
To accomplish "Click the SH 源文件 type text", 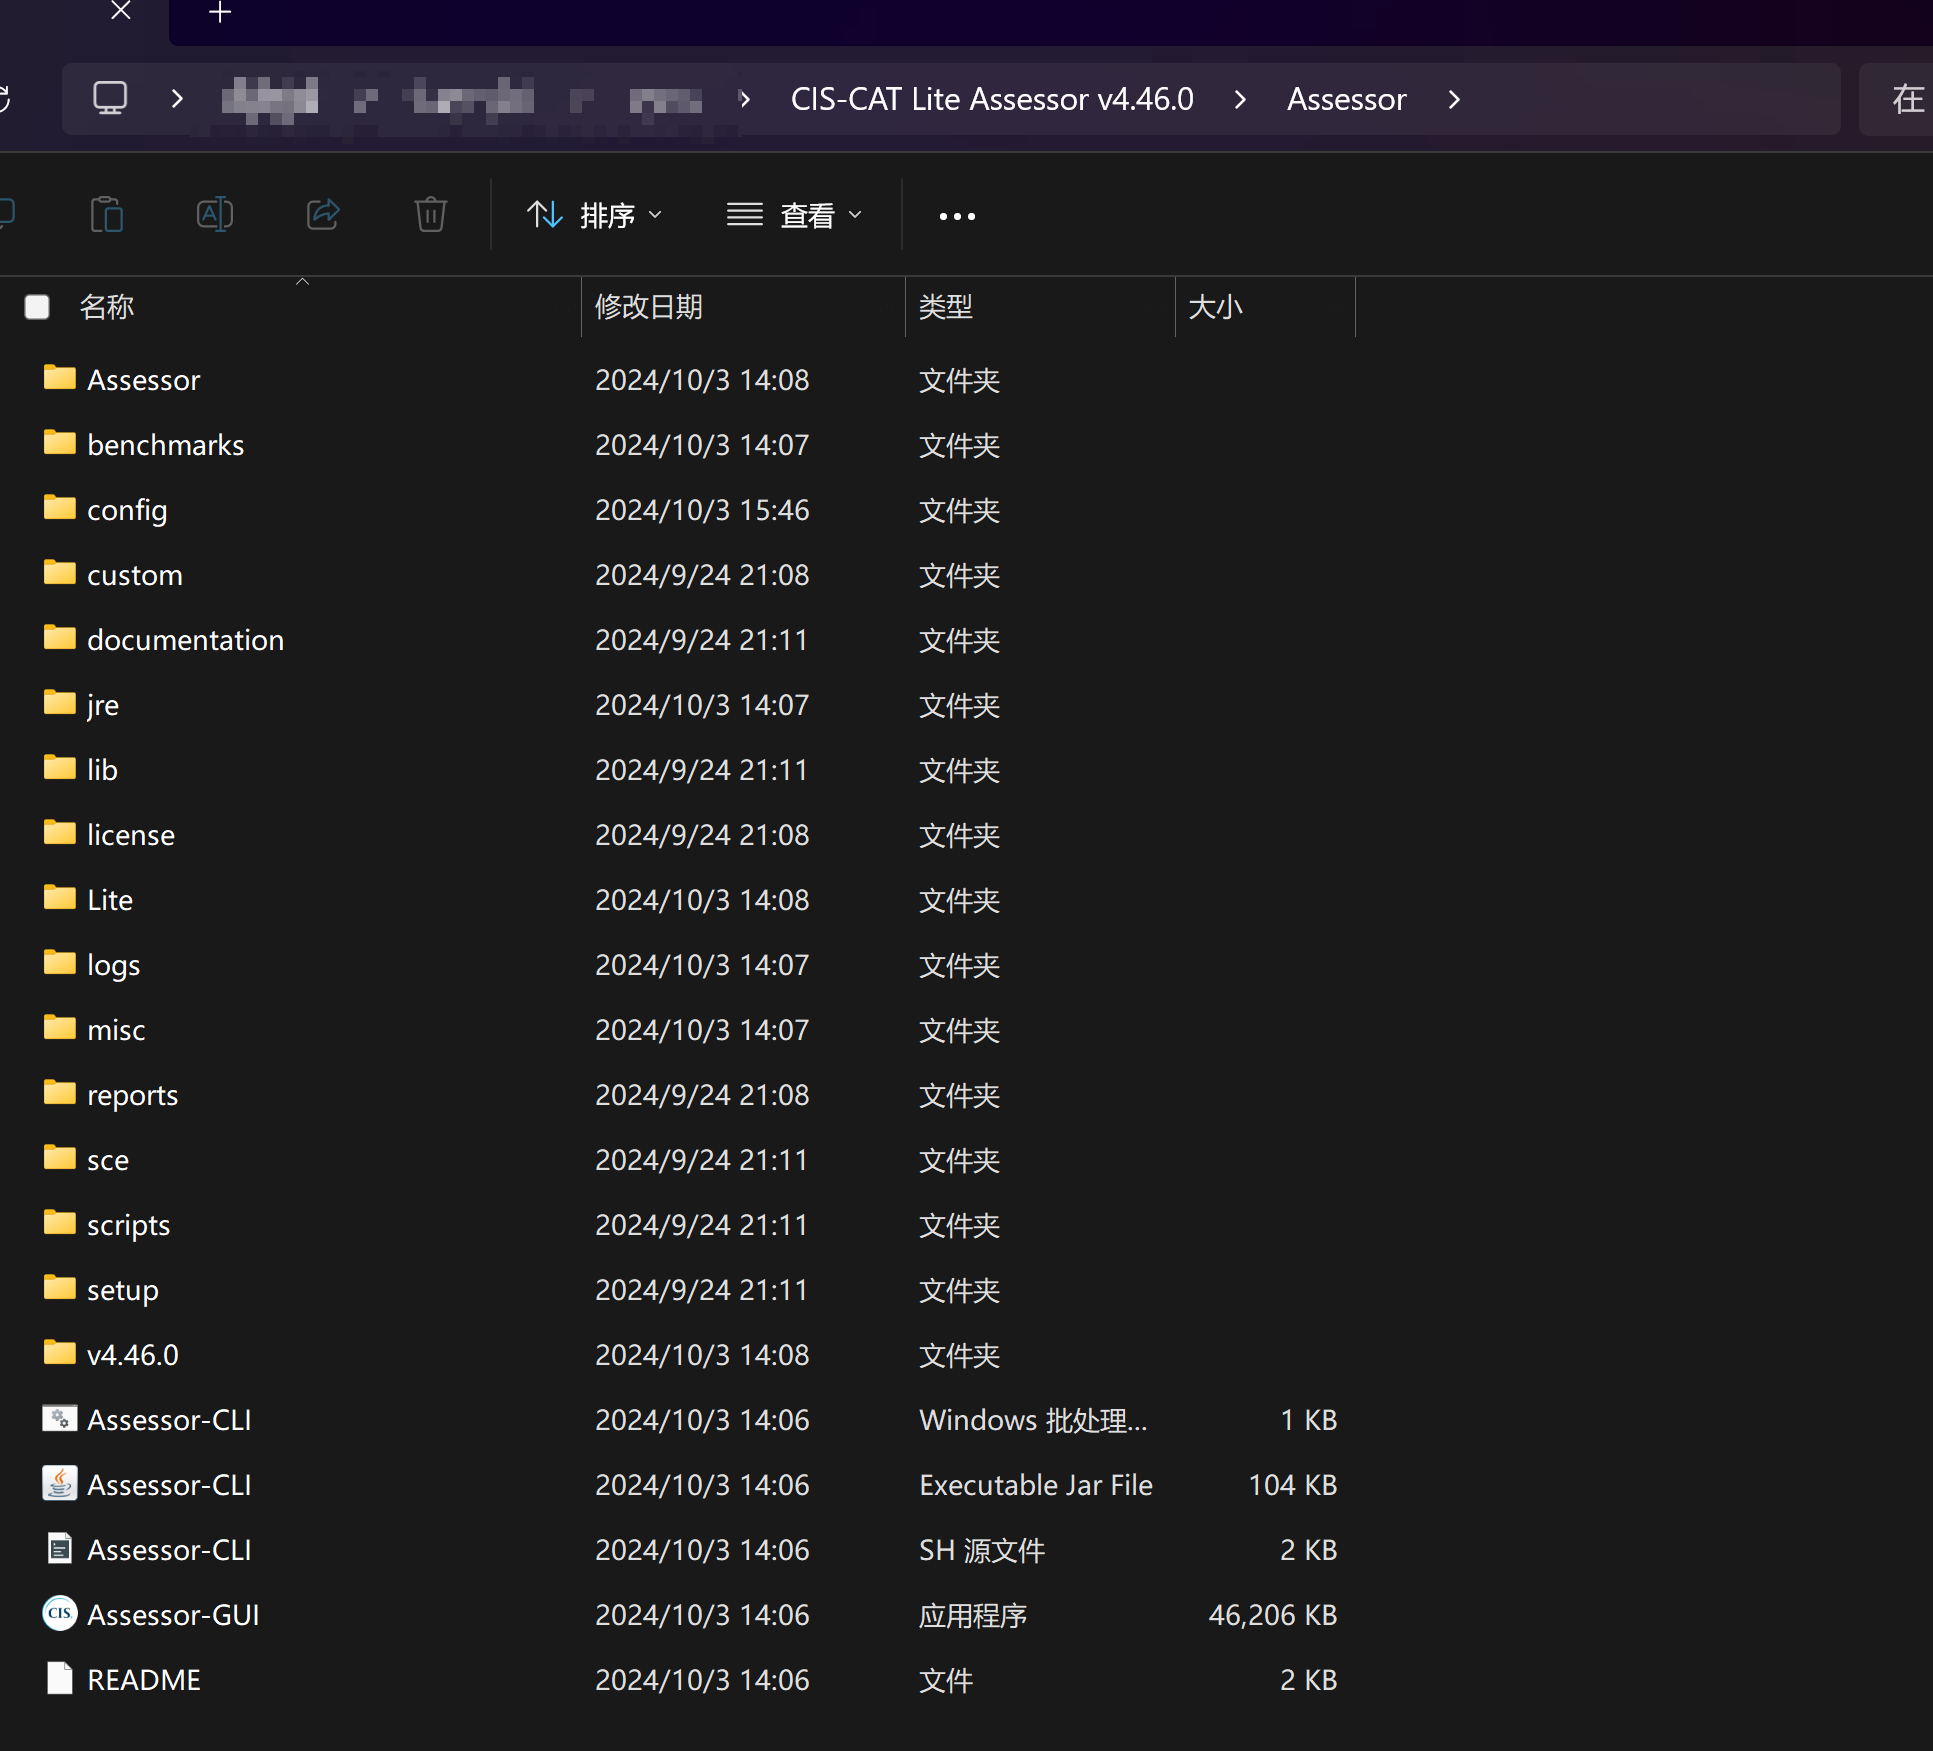I will pyautogui.click(x=982, y=1550).
